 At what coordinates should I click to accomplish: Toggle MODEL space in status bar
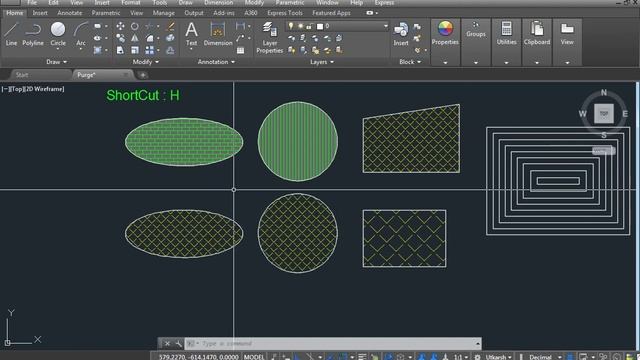click(x=253, y=357)
